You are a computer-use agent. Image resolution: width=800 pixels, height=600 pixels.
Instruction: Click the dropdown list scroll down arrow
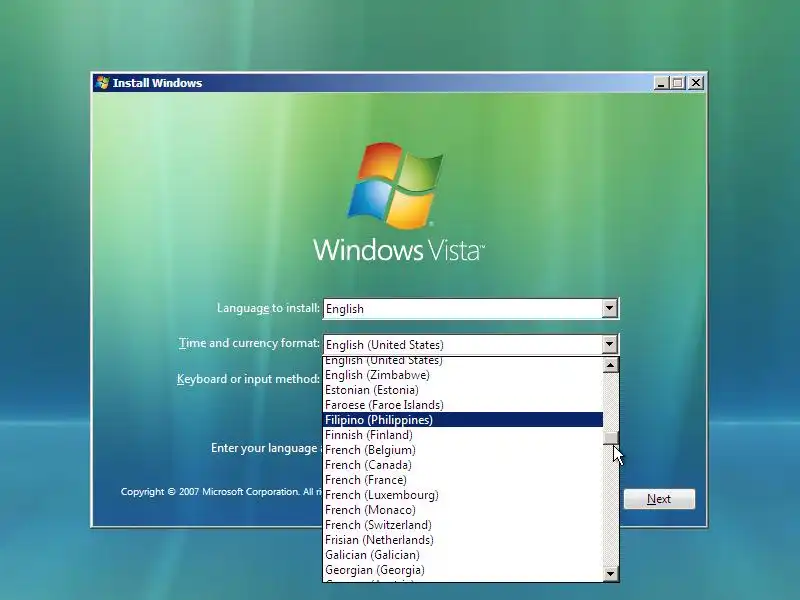611,573
